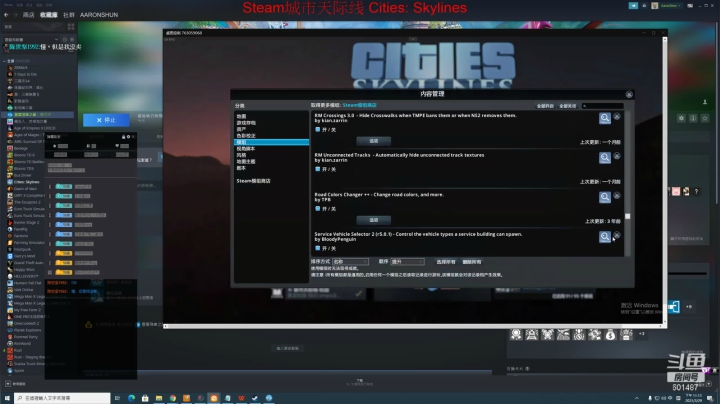720x404 pixels.
Task: Open Microsoft Store from taskbar
Action: pos(145,398)
